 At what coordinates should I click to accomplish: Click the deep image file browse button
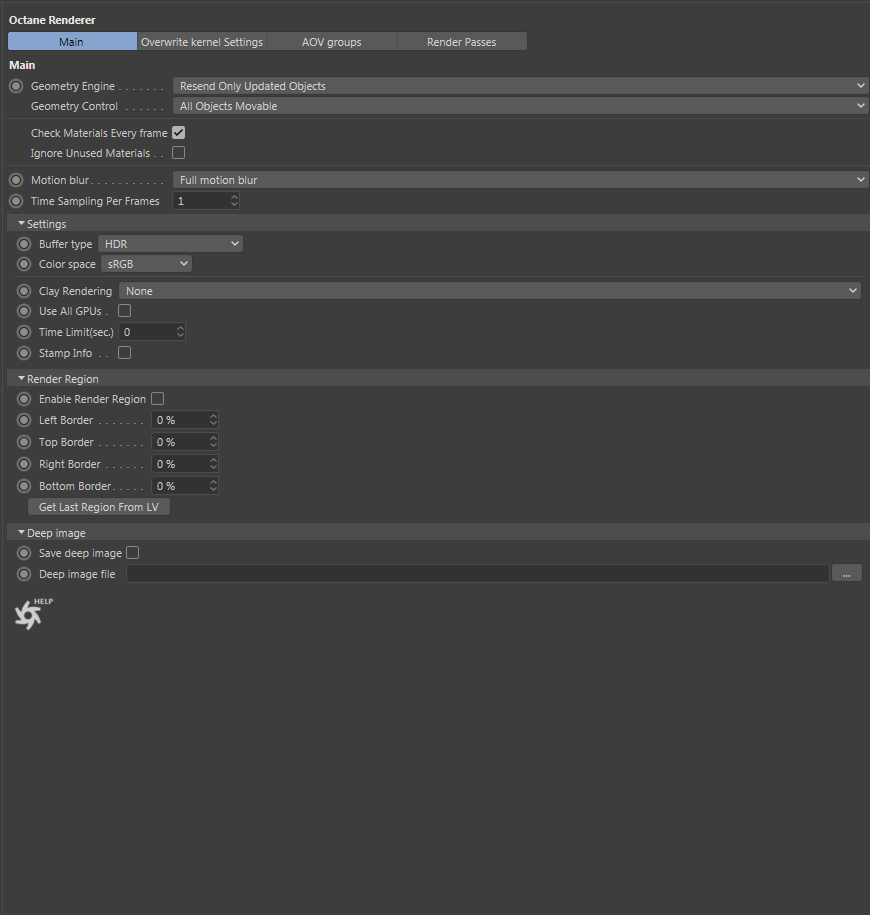pyautogui.click(x=847, y=574)
